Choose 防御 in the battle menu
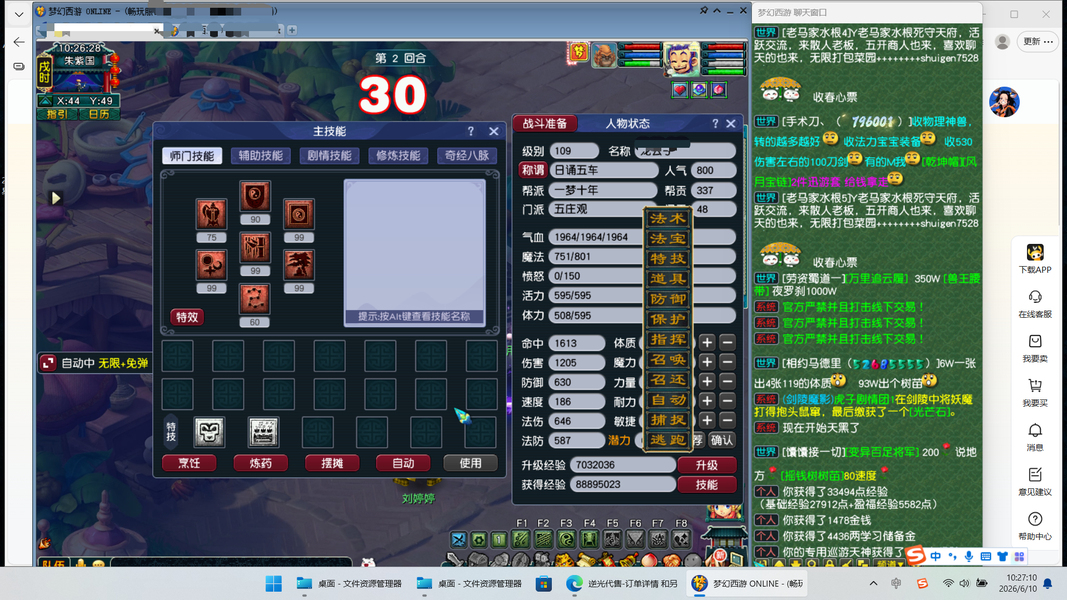Viewport: 1067px width, 600px height. click(668, 299)
